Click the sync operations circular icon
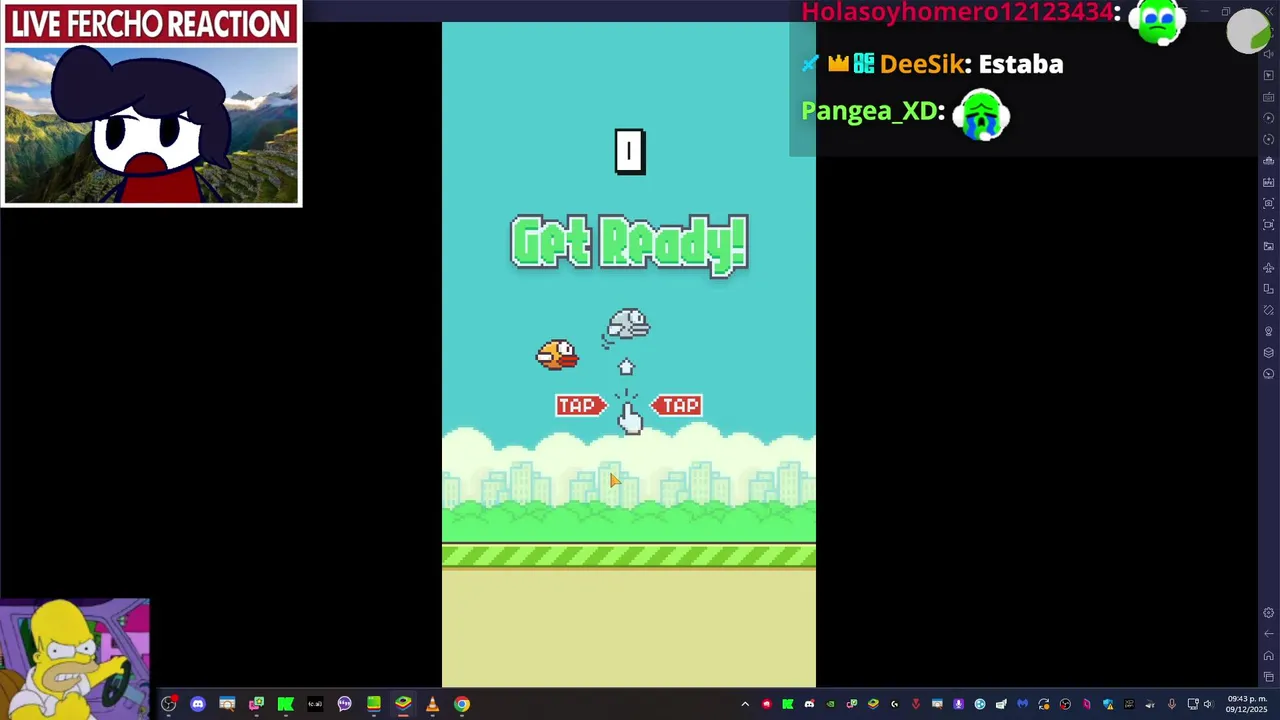 [x=1269, y=139]
